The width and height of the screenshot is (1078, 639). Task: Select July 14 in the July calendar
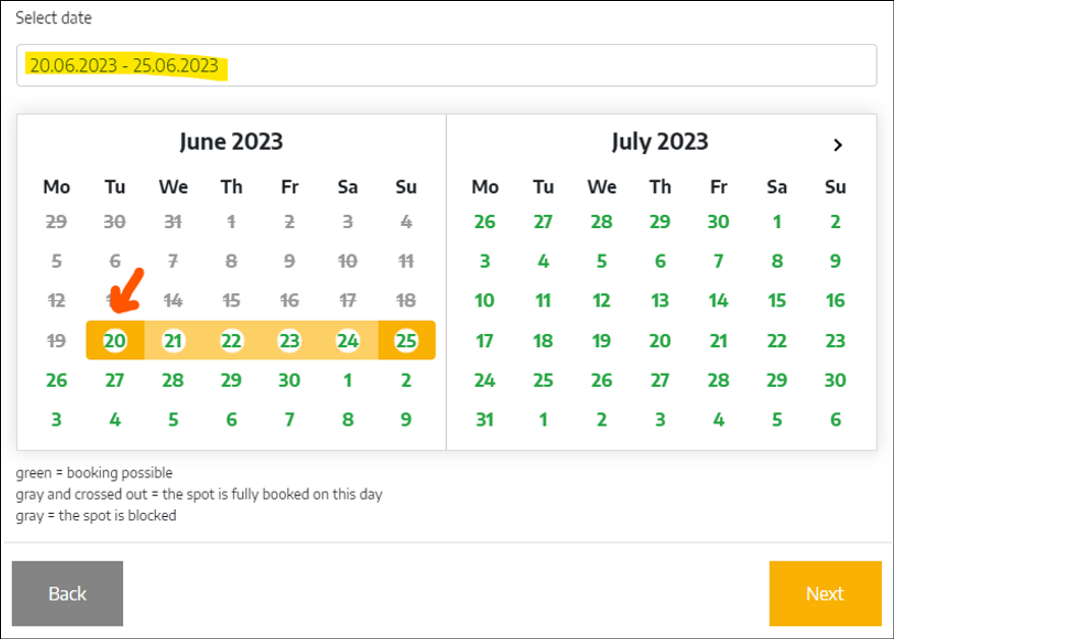(718, 301)
